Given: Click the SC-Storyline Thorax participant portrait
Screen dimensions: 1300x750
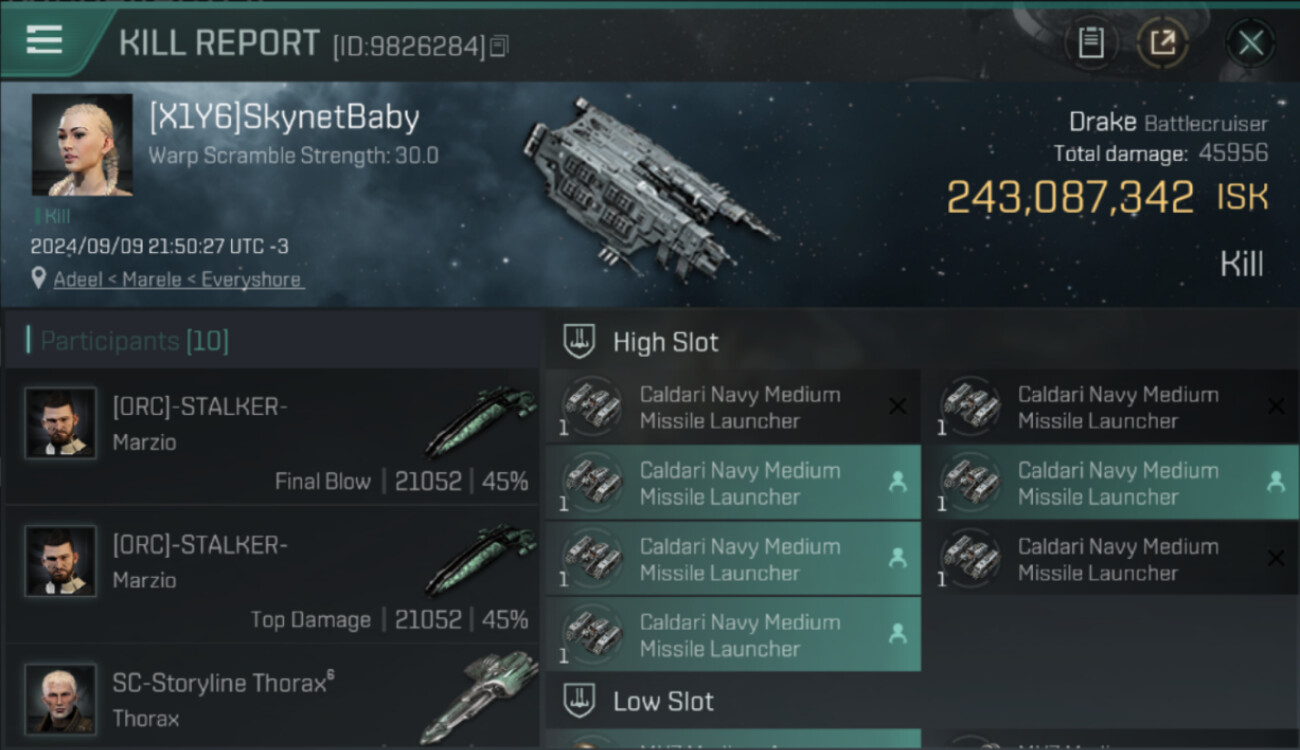Looking at the screenshot, I should 61,699.
